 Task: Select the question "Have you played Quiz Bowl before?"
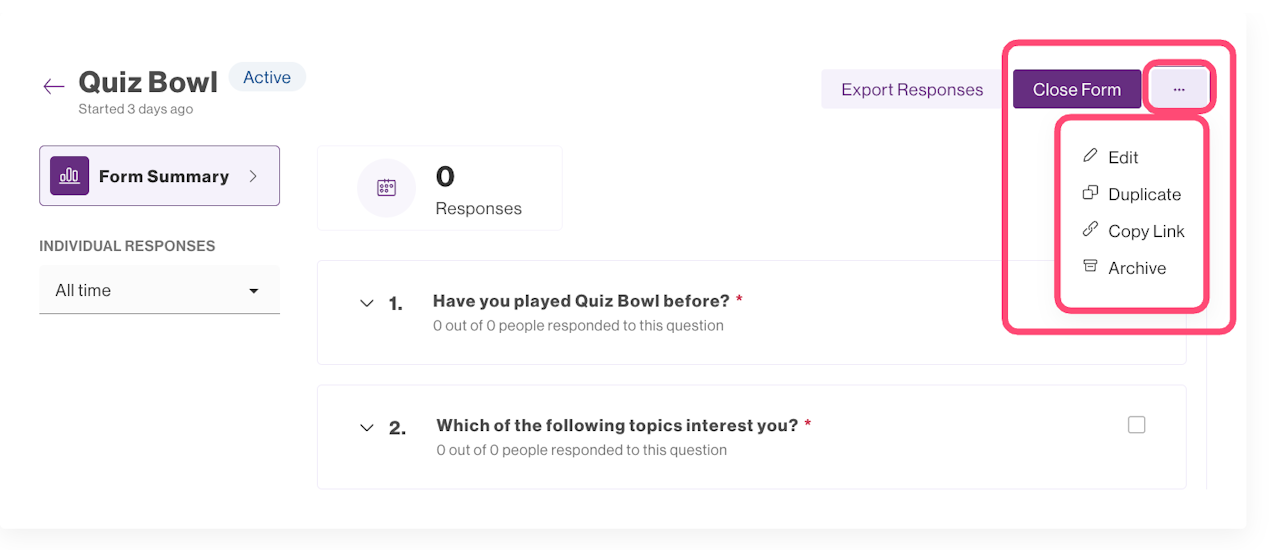point(581,301)
